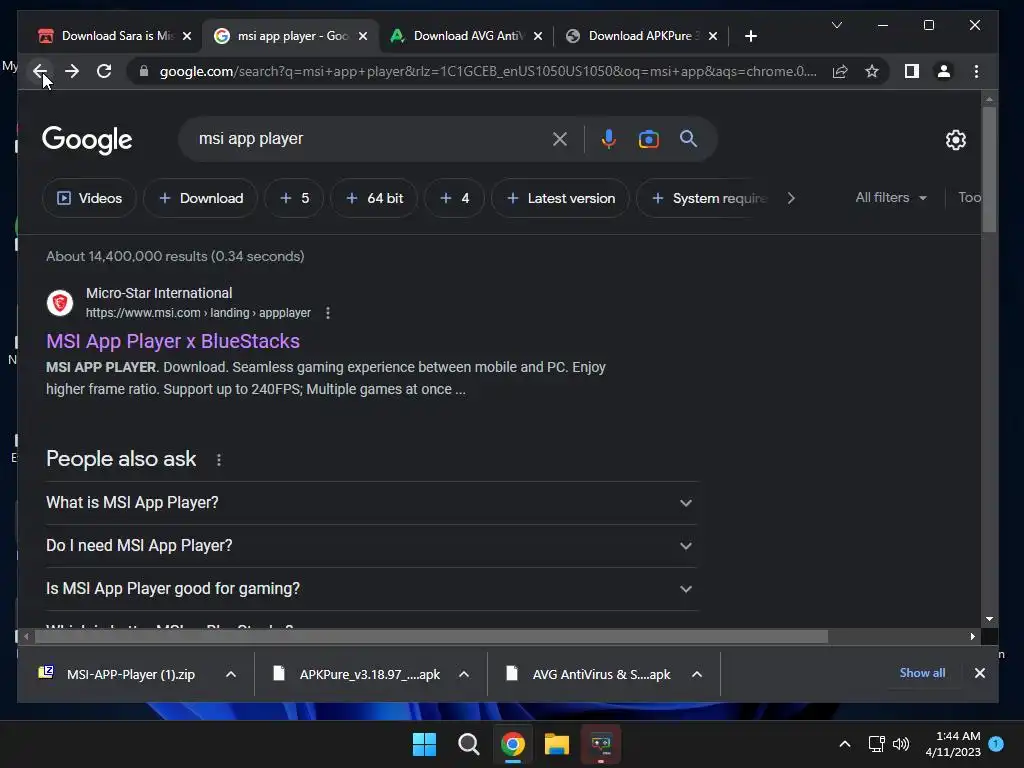Clear the search box with the X
Viewport: 1024px width, 768px height.
coord(560,139)
